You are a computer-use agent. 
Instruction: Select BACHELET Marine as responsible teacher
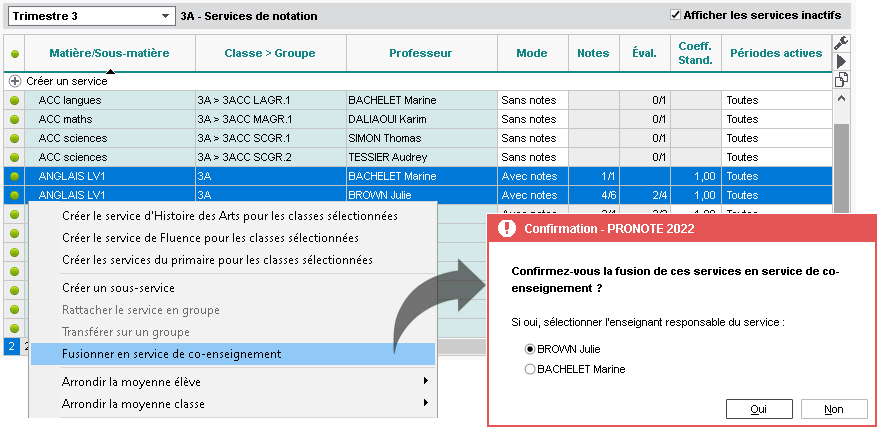point(529,370)
